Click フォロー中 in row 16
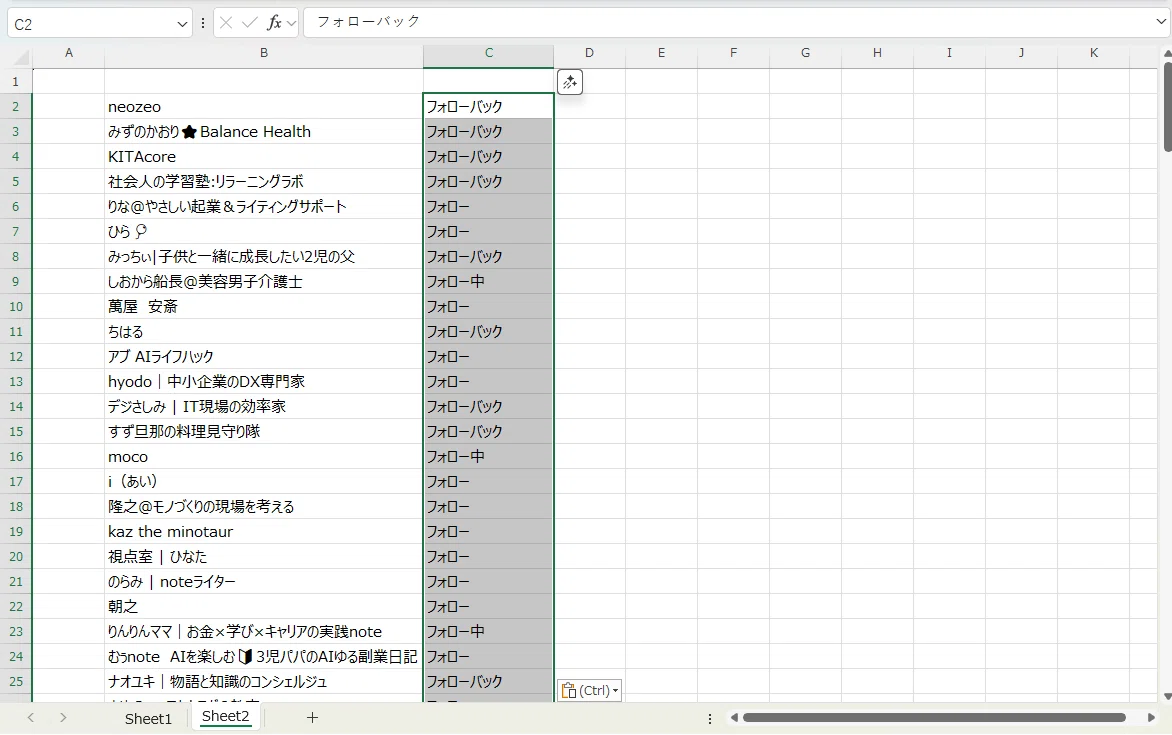Image resolution: width=1172 pixels, height=735 pixels. [x=489, y=457]
